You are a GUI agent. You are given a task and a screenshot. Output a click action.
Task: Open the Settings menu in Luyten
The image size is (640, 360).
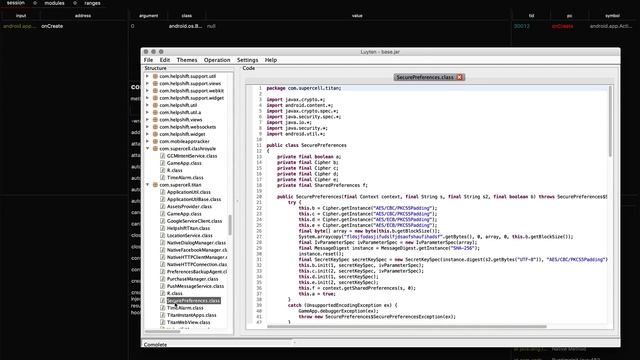point(247,60)
